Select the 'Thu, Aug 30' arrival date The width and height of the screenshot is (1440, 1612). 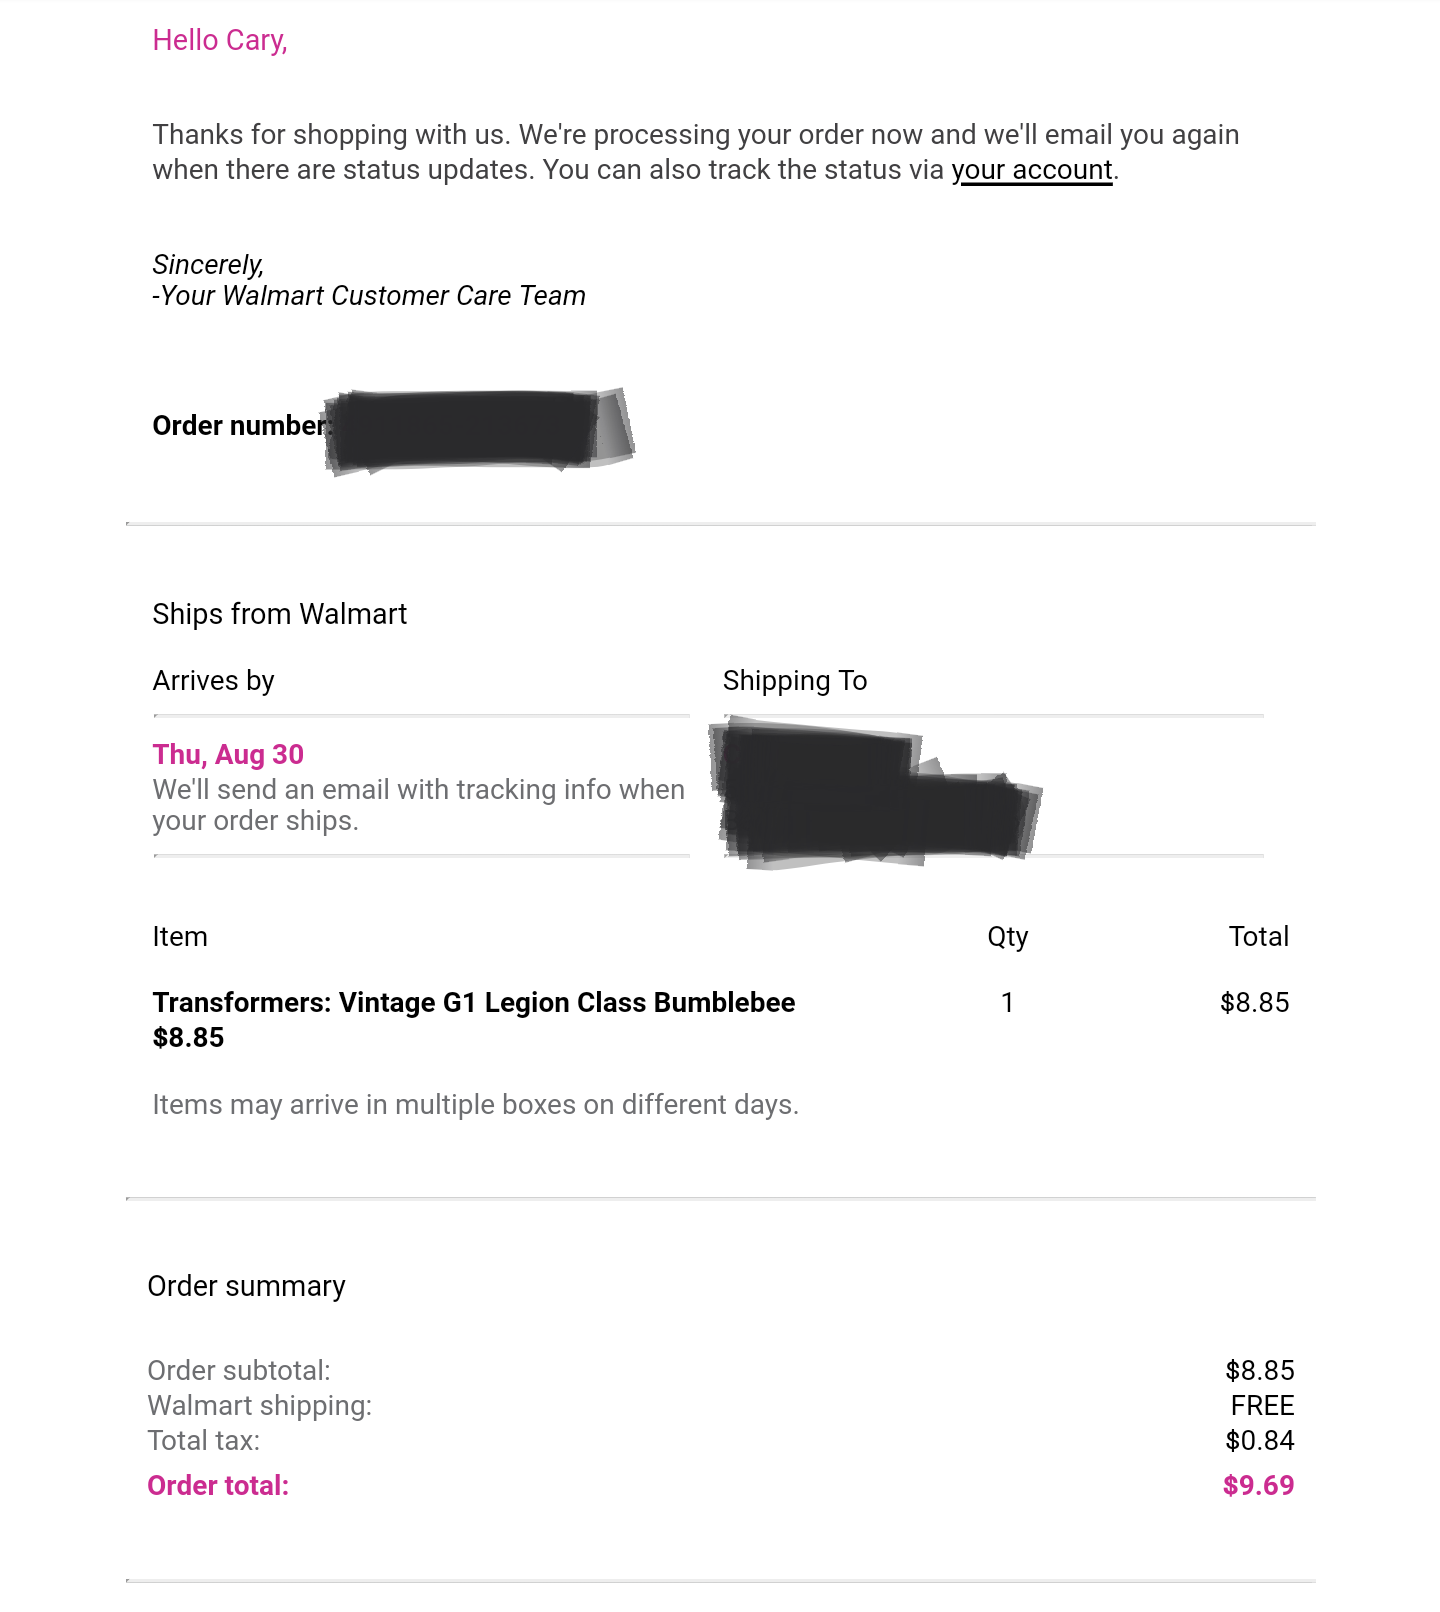coord(228,755)
